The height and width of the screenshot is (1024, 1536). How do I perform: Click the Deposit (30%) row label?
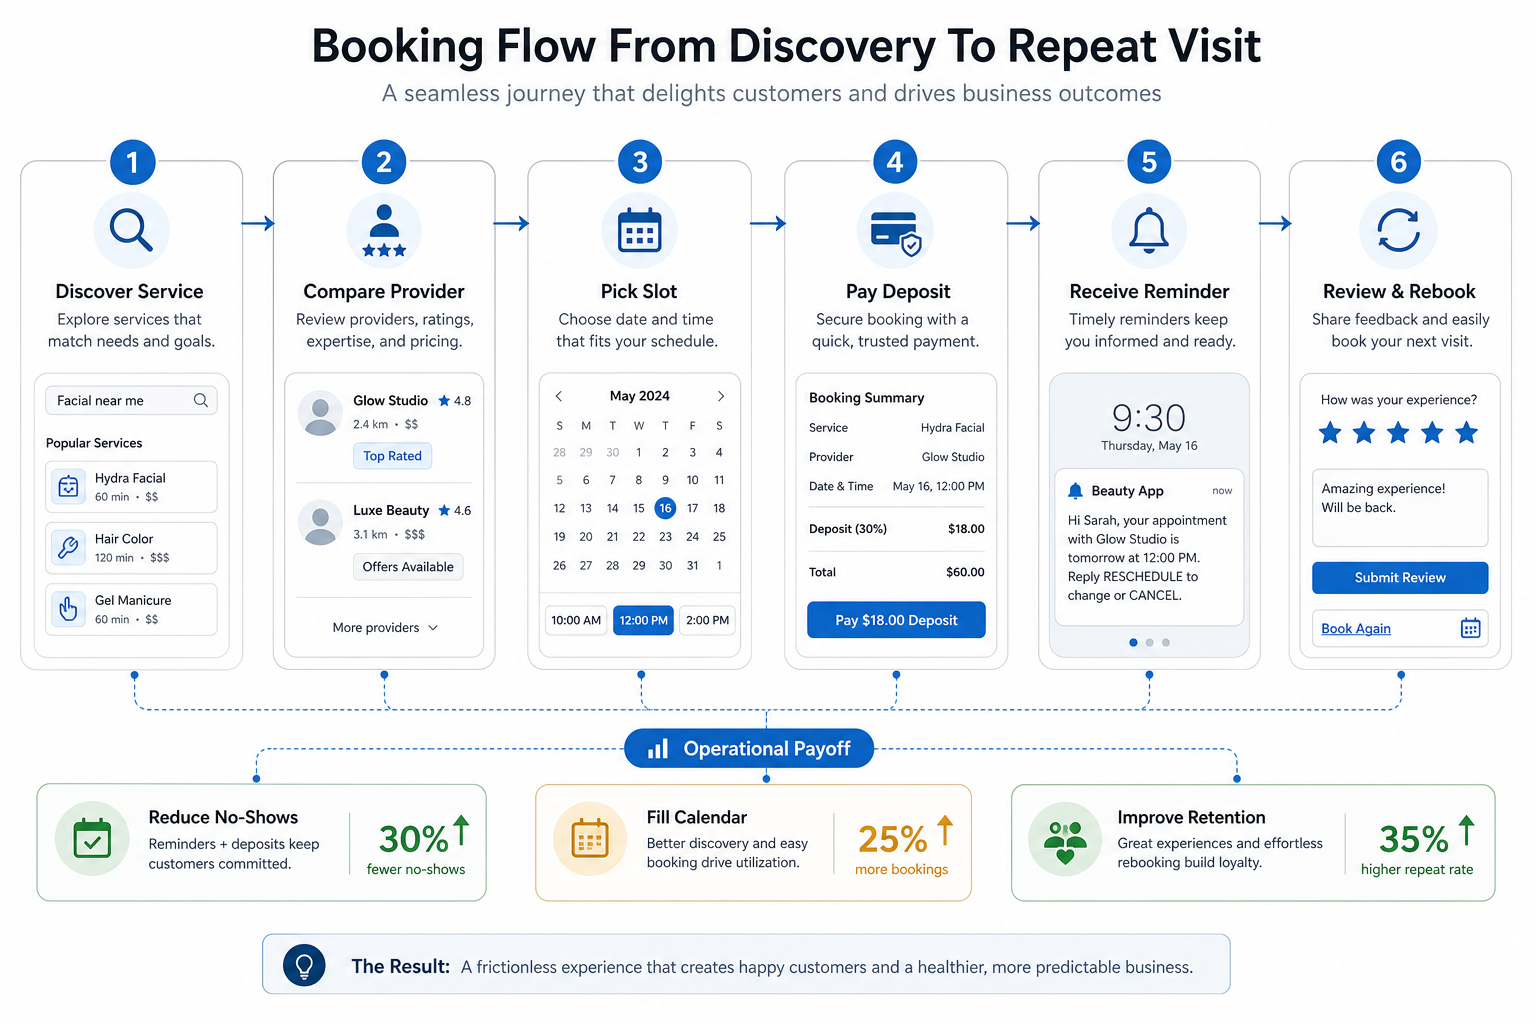[x=848, y=529]
